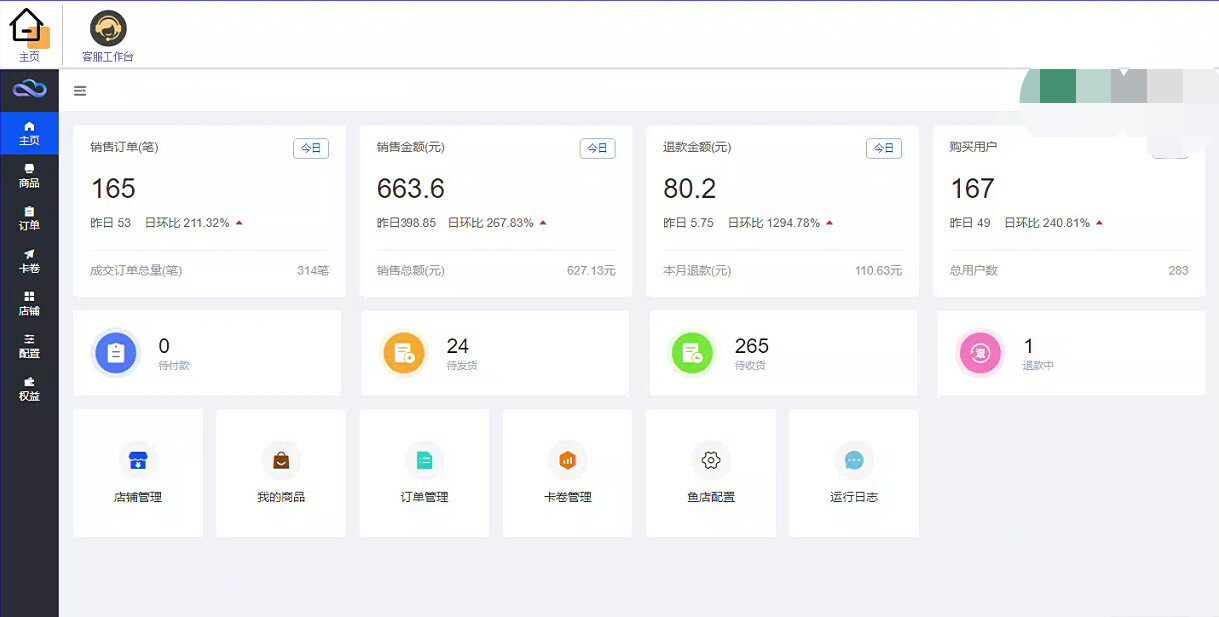Click 日环比 211.32% text
The height and width of the screenshot is (617, 1219).
[187, 223]
